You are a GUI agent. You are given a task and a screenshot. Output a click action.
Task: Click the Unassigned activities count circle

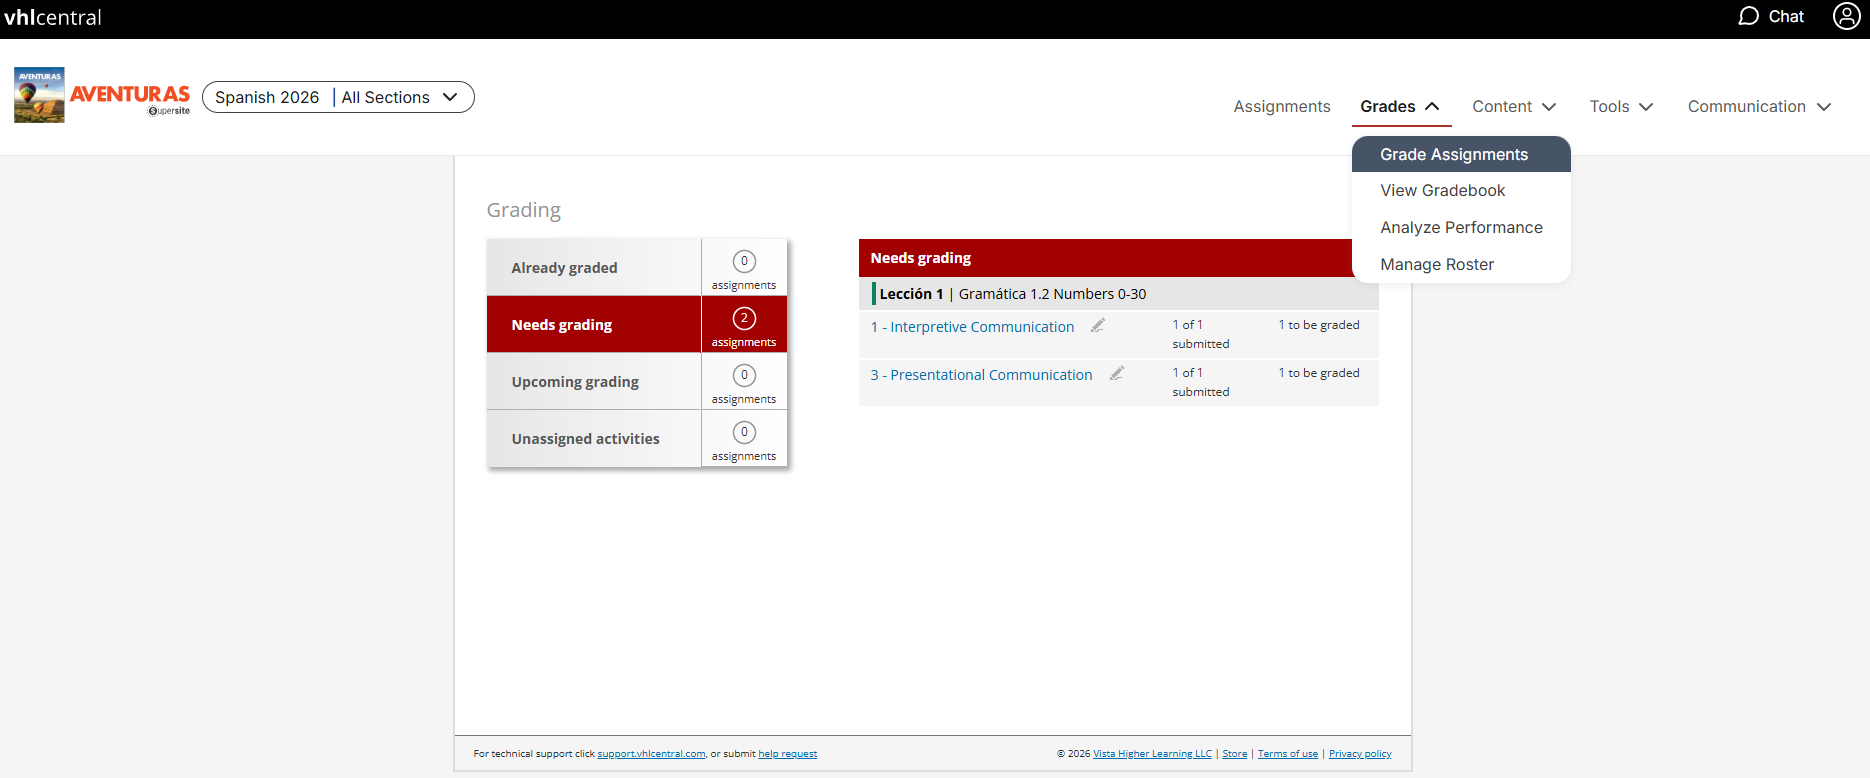(744, 432)
